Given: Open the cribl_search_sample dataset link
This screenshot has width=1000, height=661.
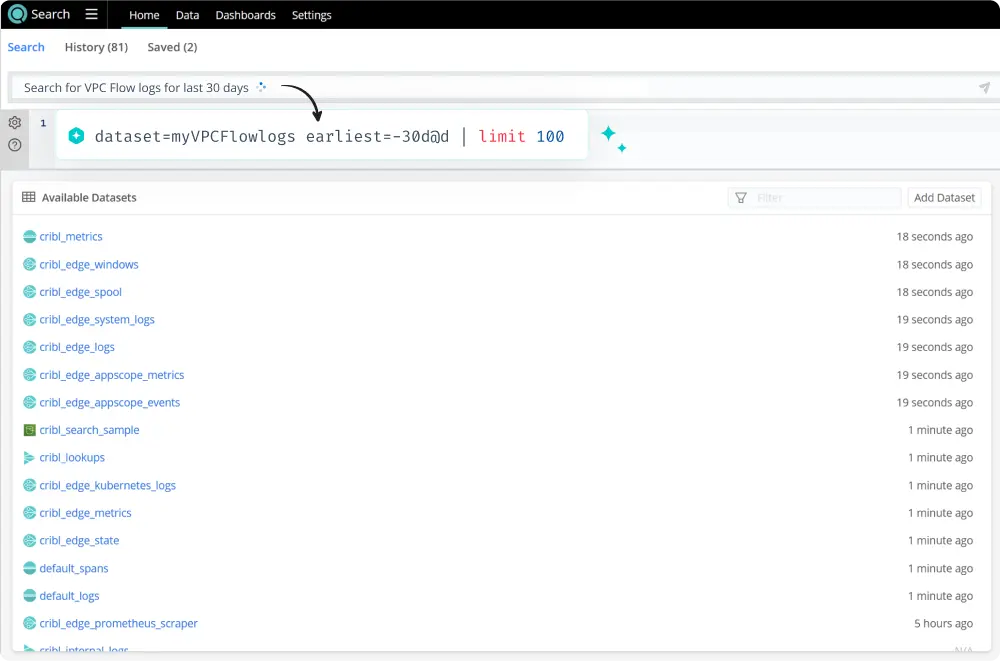Looking at the screenshot, I should 89,430.
